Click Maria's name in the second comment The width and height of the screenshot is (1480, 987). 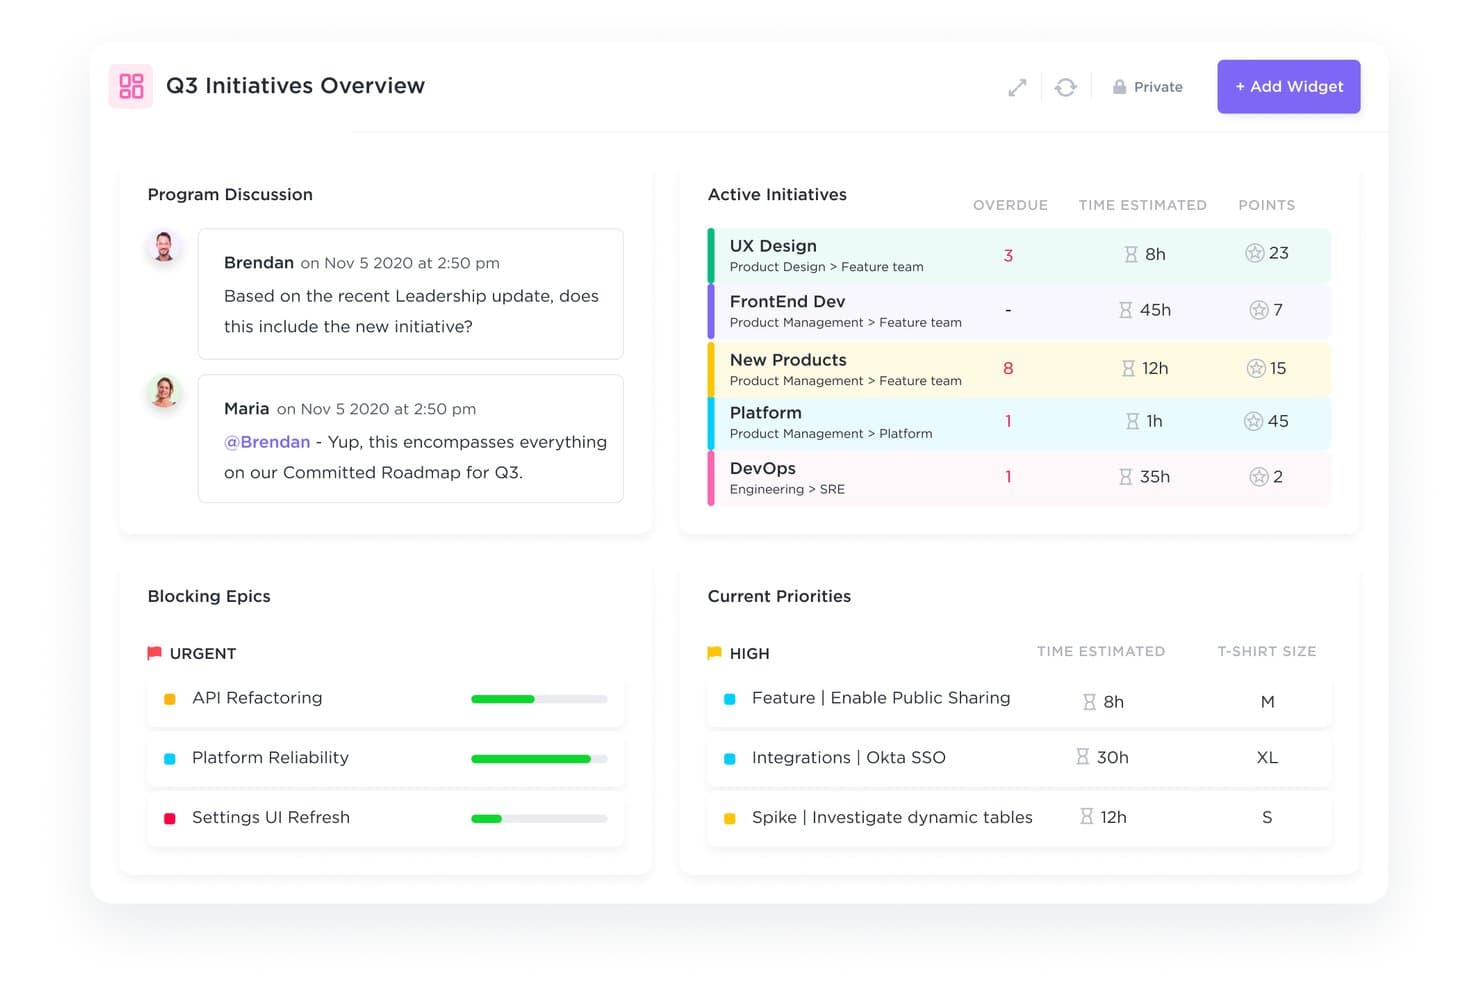click(246, 409)
